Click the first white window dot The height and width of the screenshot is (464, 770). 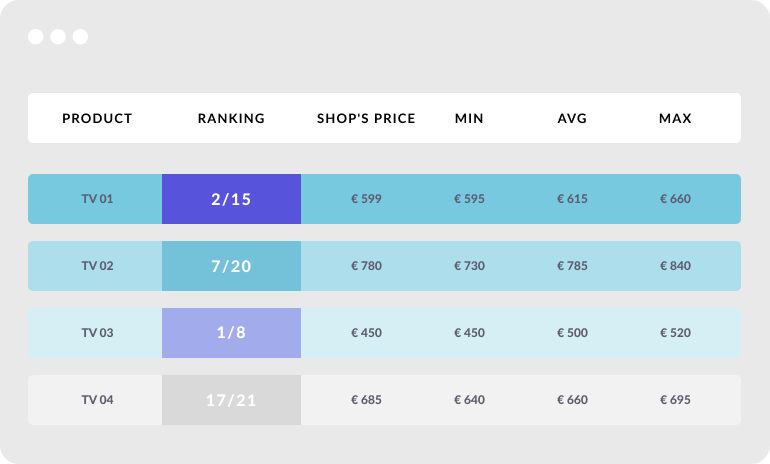tap(36, 37)
